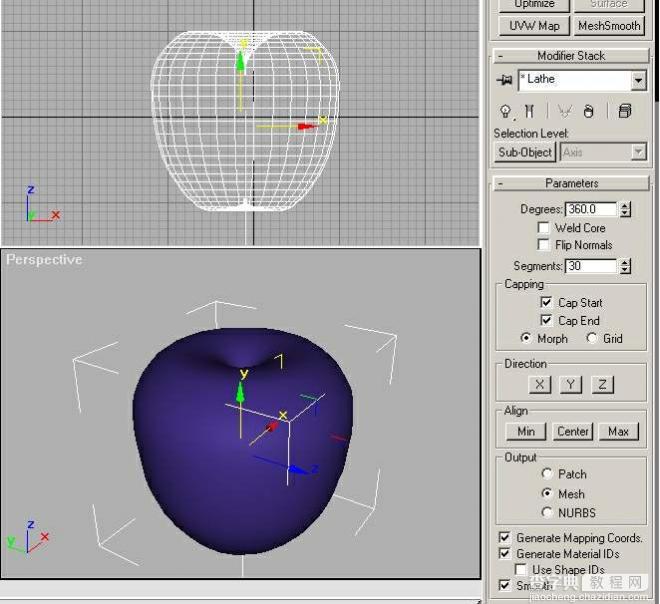The height and width of the screenshot is (604, 660).
Task: Enable the Weld Core checkbox
Action: [543, 228]
